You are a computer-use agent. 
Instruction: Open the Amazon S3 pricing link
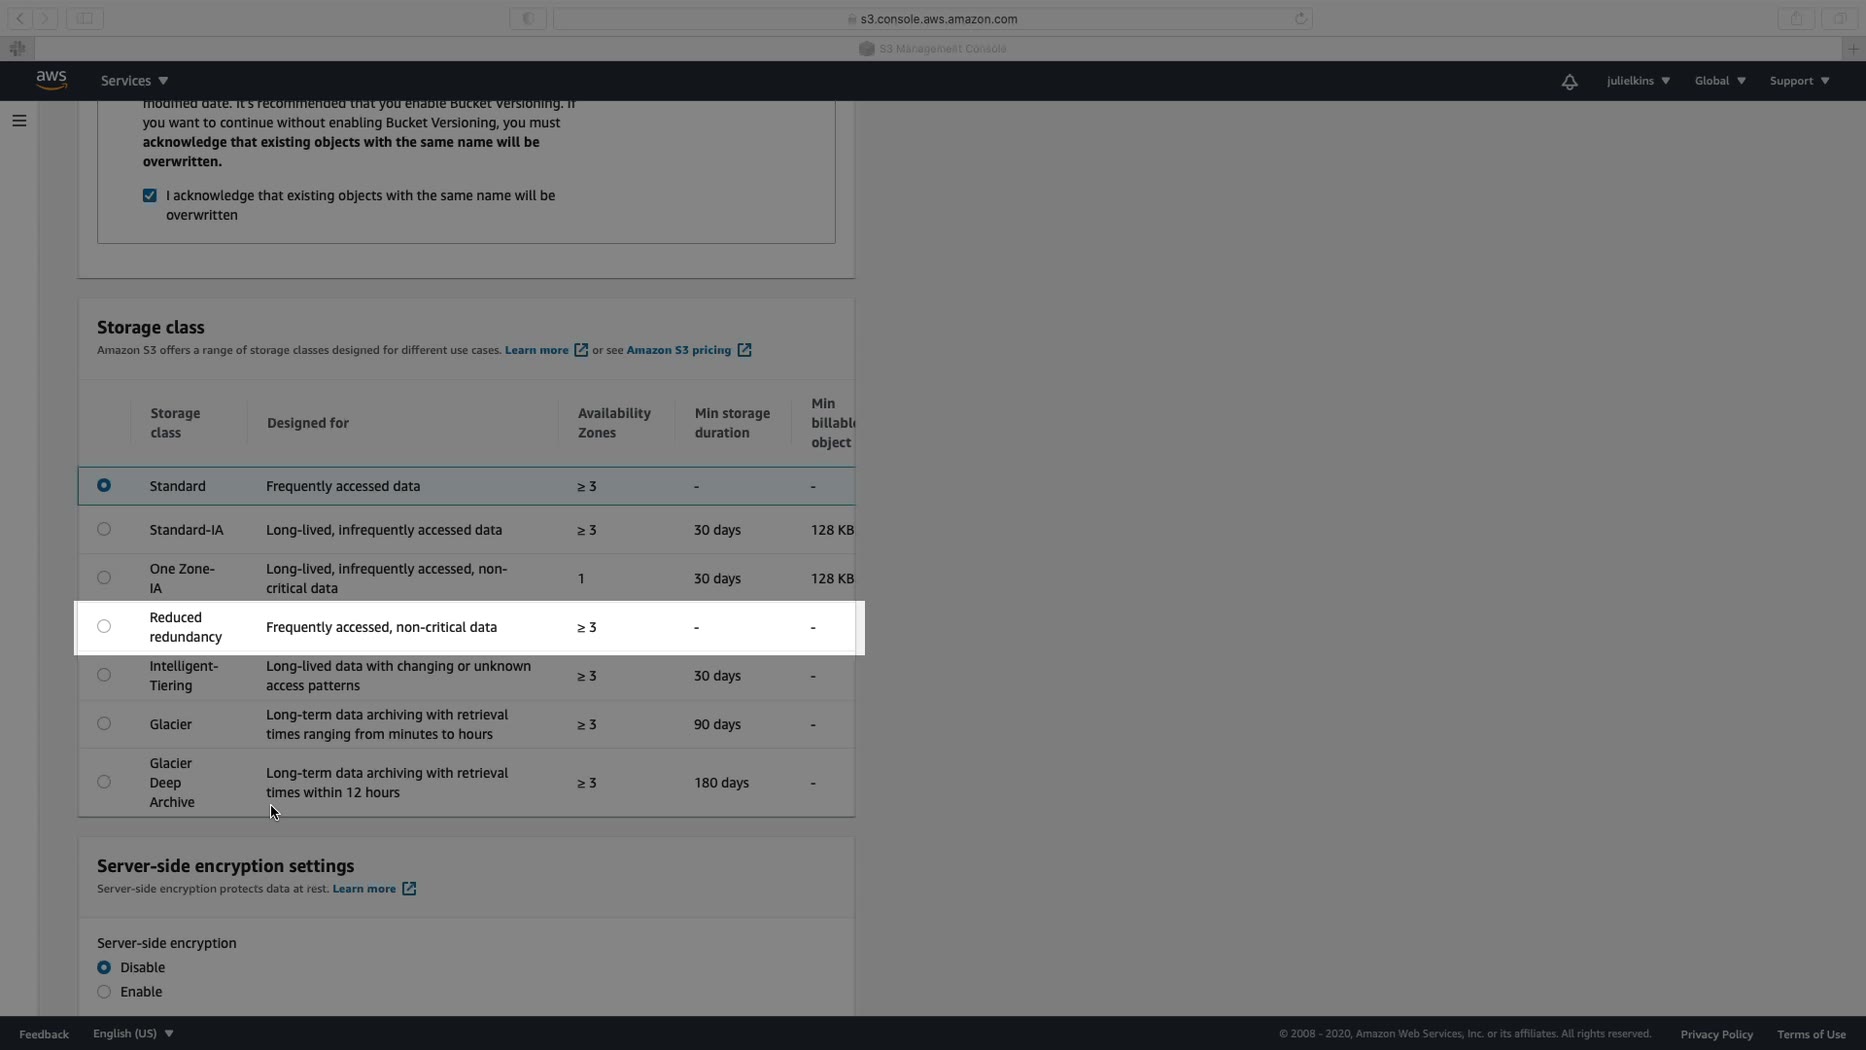tap(679, 350)
